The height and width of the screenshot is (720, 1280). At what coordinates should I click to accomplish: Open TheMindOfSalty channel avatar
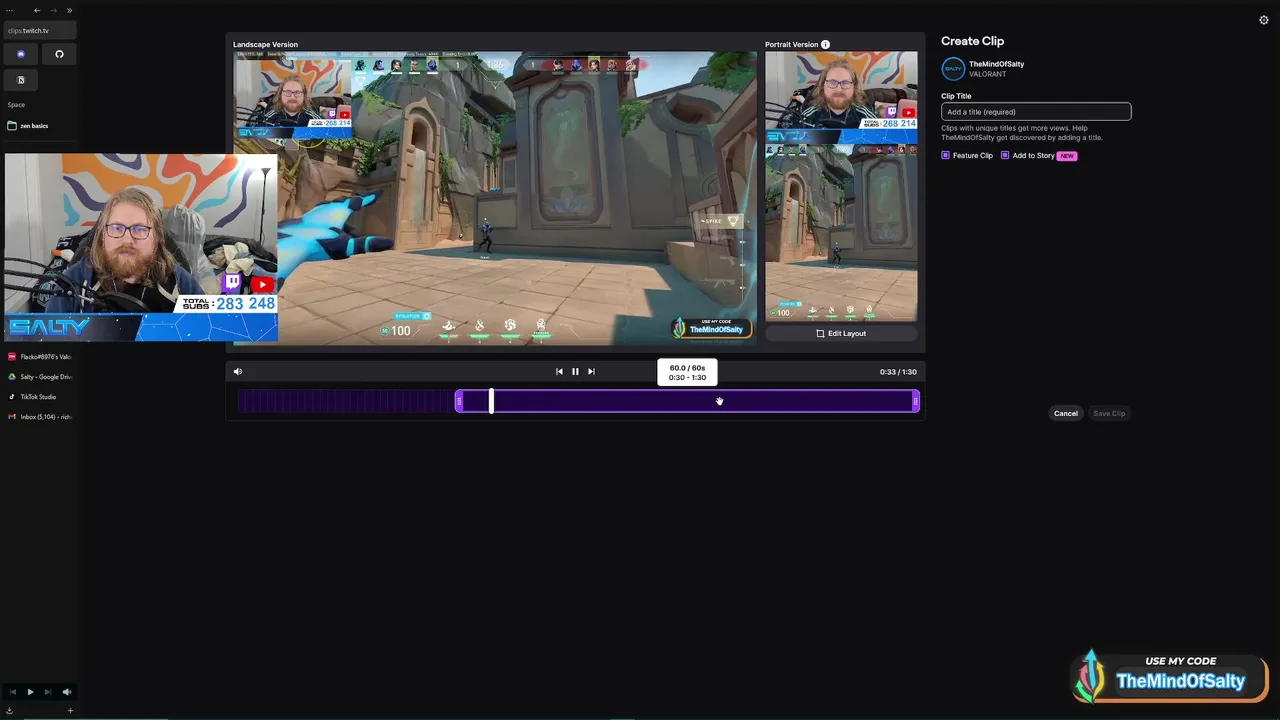point(953,69)
